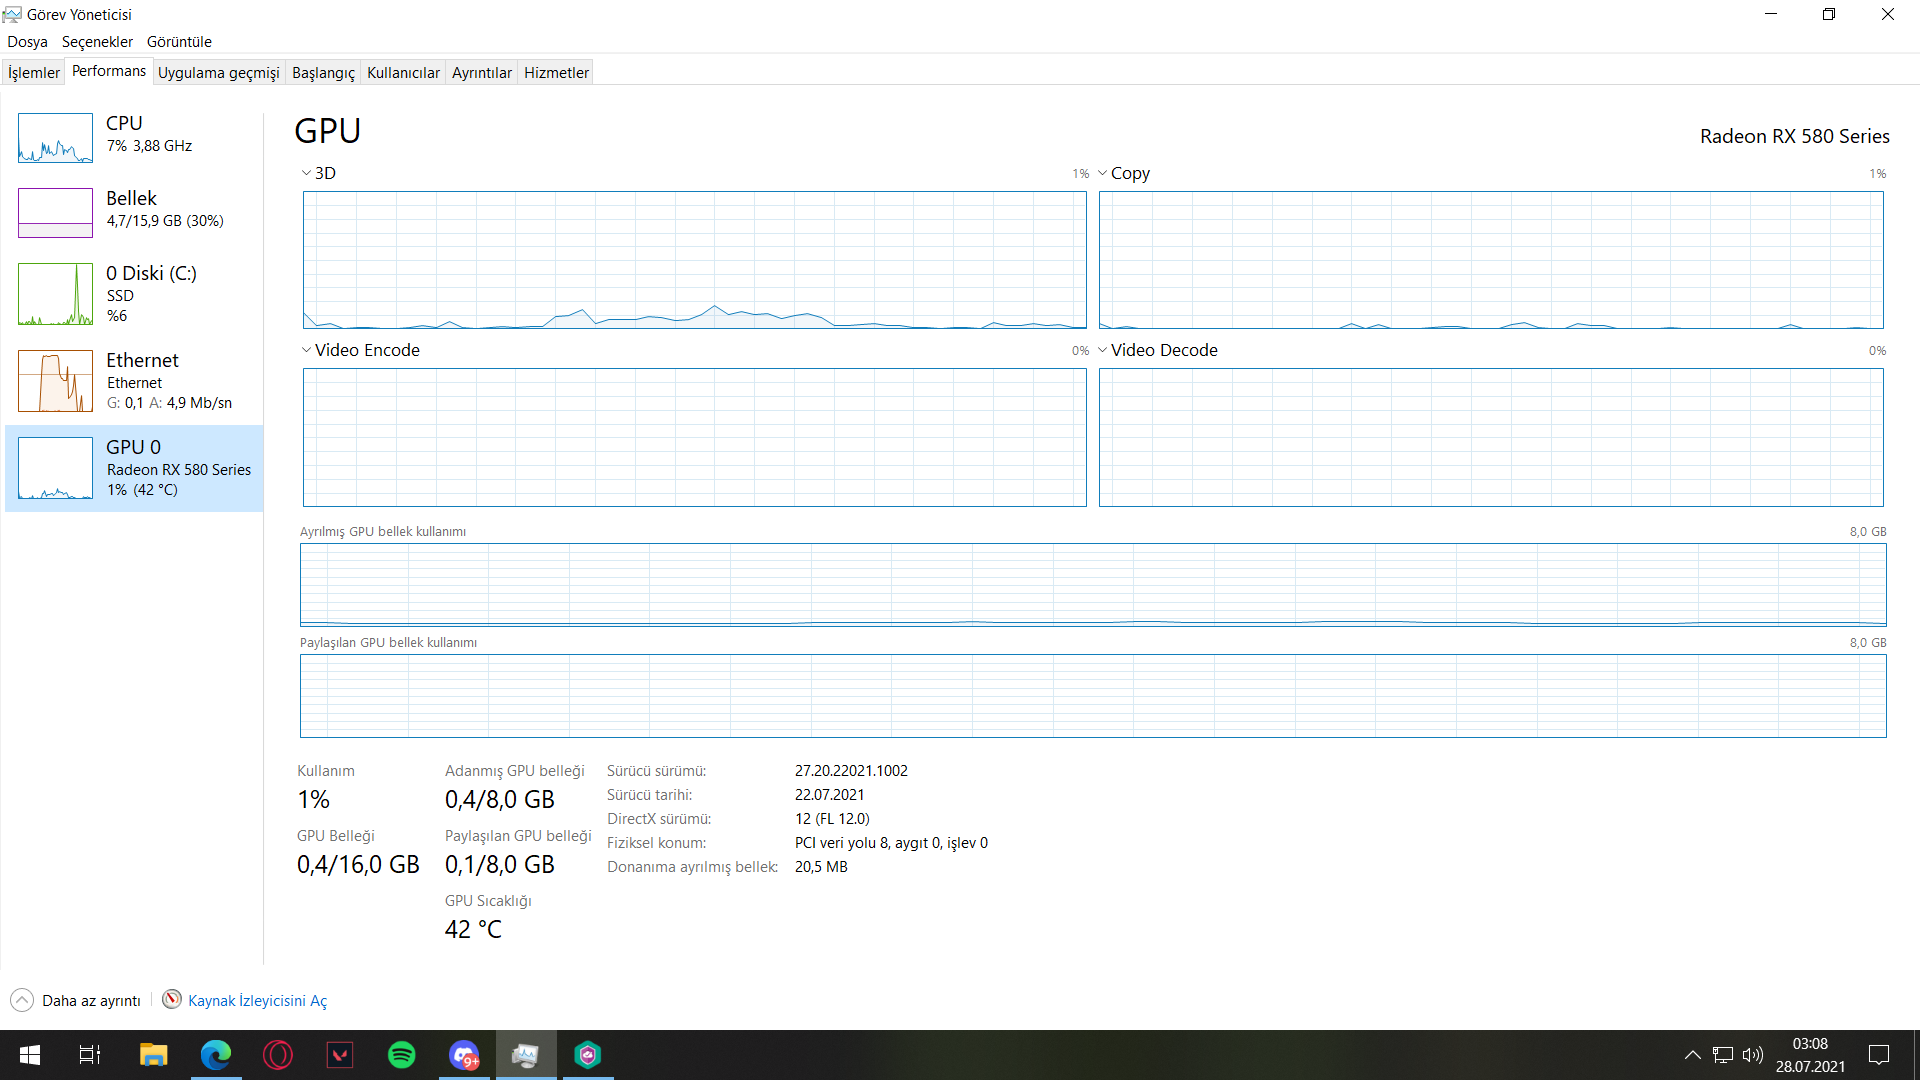The image size is (1920, 1080).
Task: Select the 0 Diski (C:) graph
Action: pyautogui.click(x=55, y=294)
